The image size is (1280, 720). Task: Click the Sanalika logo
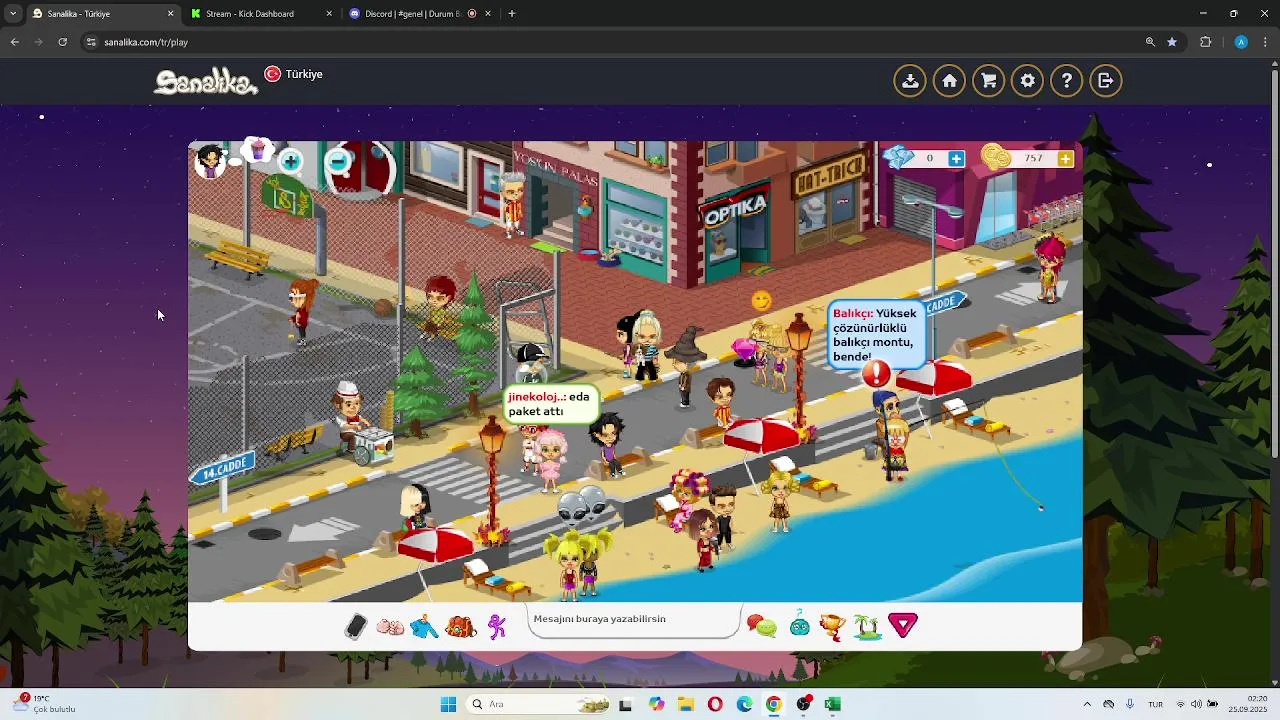[x=205, y=82]
